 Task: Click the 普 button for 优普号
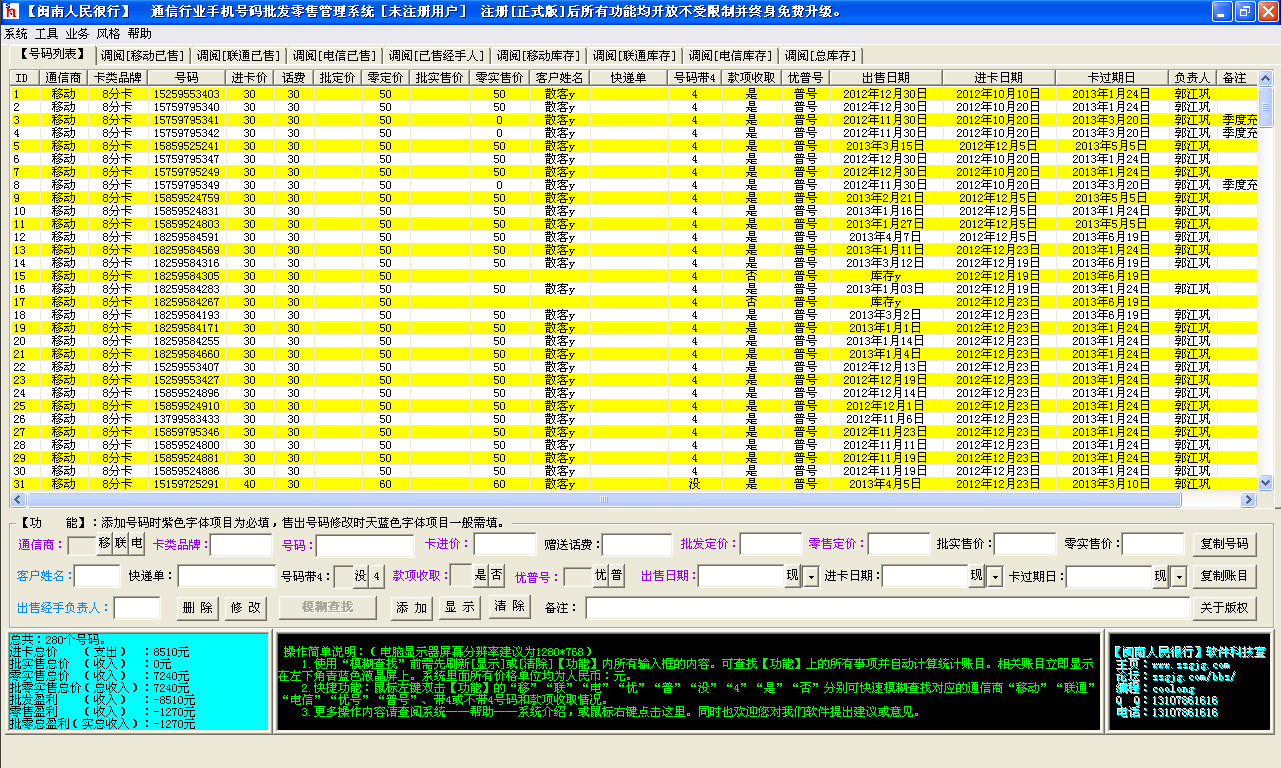pyautogui.click(x=617, y=576)
